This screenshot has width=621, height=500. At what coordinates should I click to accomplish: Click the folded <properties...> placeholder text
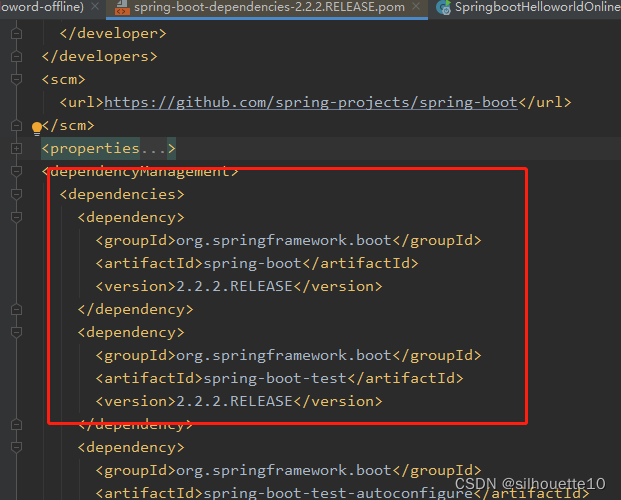point(109,149)
